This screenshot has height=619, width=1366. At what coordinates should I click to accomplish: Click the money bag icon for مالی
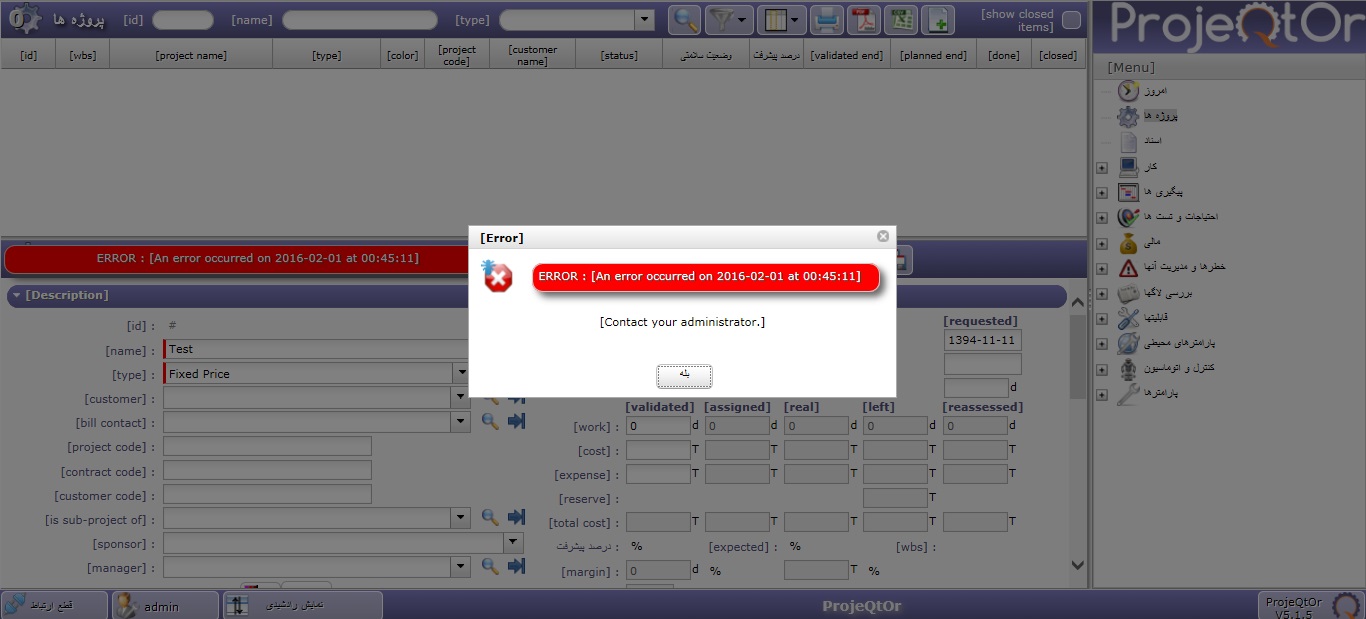pos(1128,242)
